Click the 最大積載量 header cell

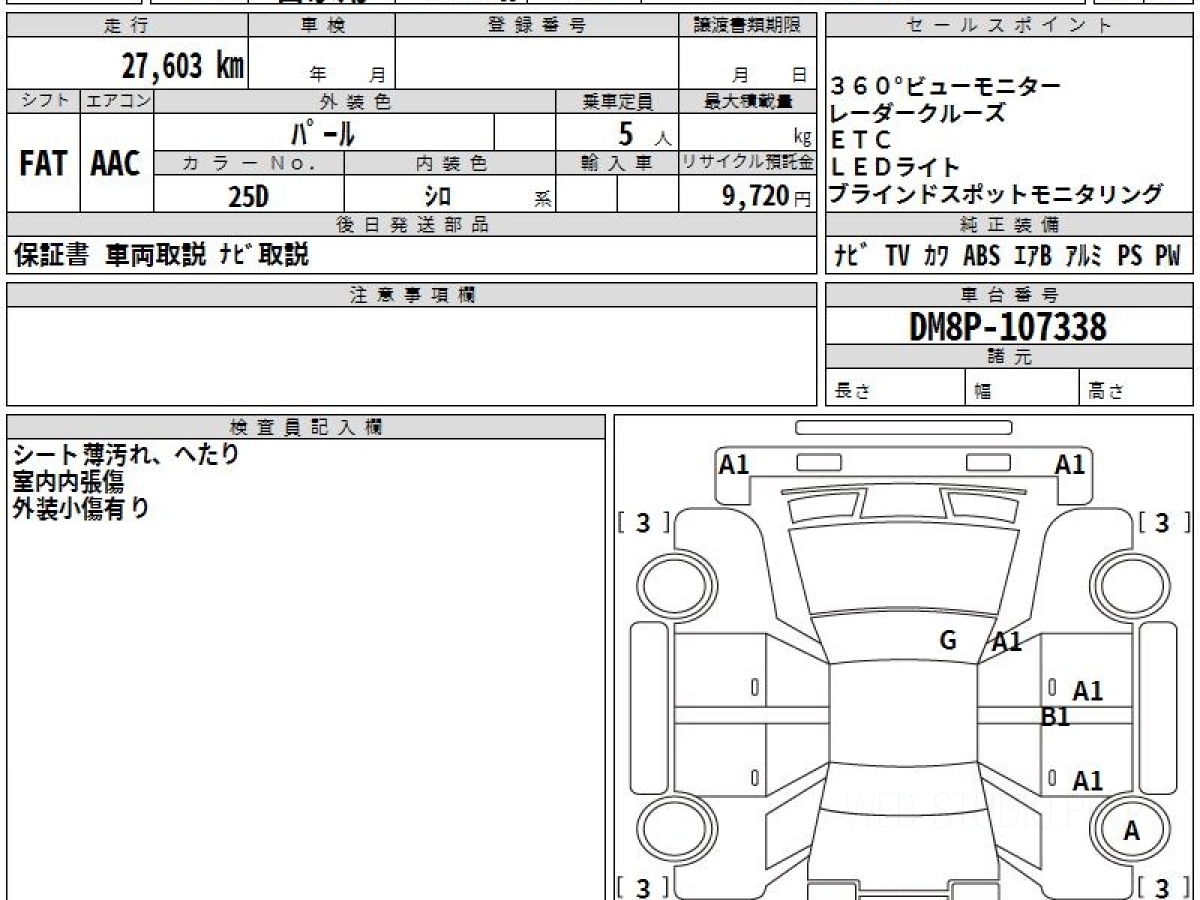tap(748, 101)
